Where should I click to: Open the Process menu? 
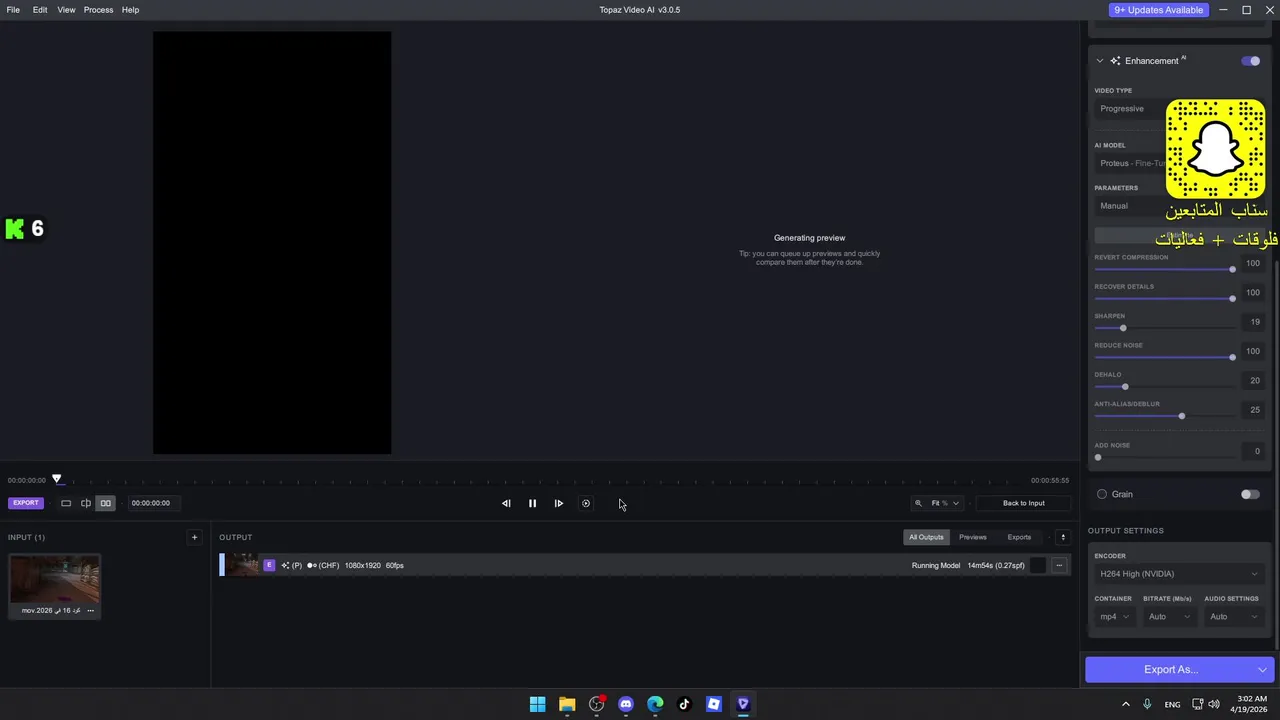tap(98, 10)
